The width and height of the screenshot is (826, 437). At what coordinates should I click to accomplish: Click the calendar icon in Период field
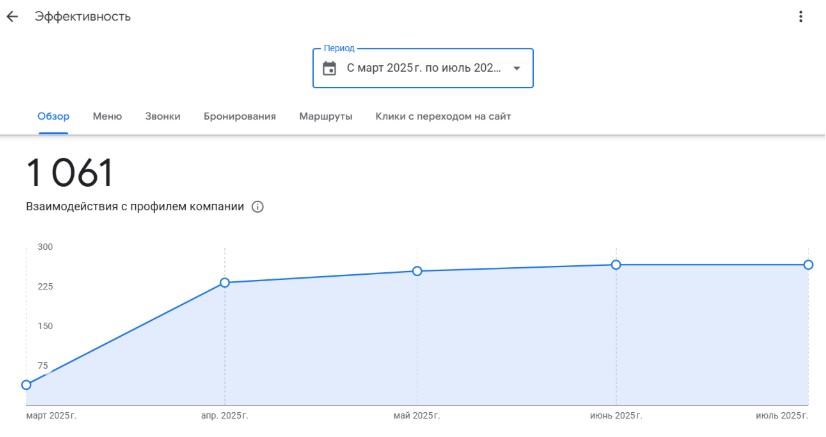click(329, 69)
